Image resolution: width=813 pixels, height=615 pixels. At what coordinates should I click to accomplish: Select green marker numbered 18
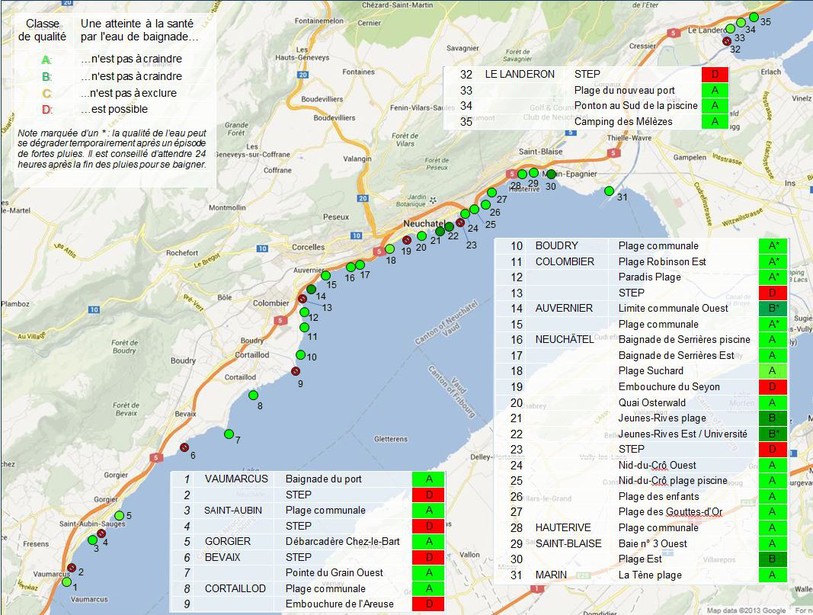pyautogui.click(x=389, y=249)
